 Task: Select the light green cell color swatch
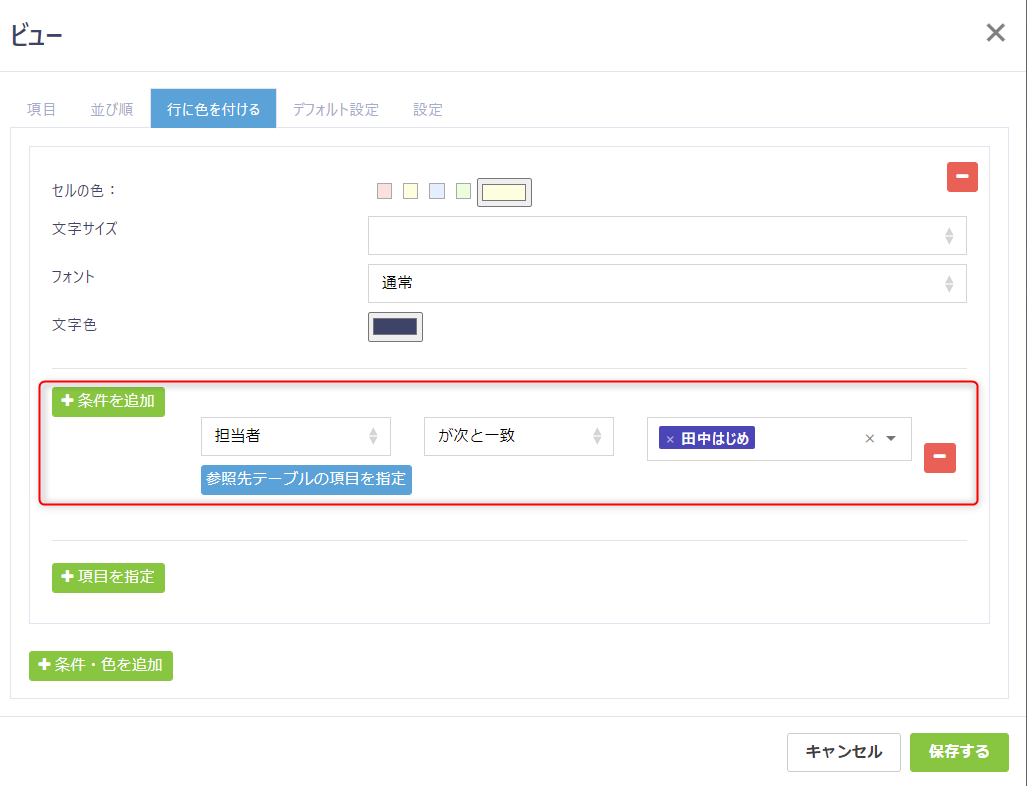(x=463, y=191)
